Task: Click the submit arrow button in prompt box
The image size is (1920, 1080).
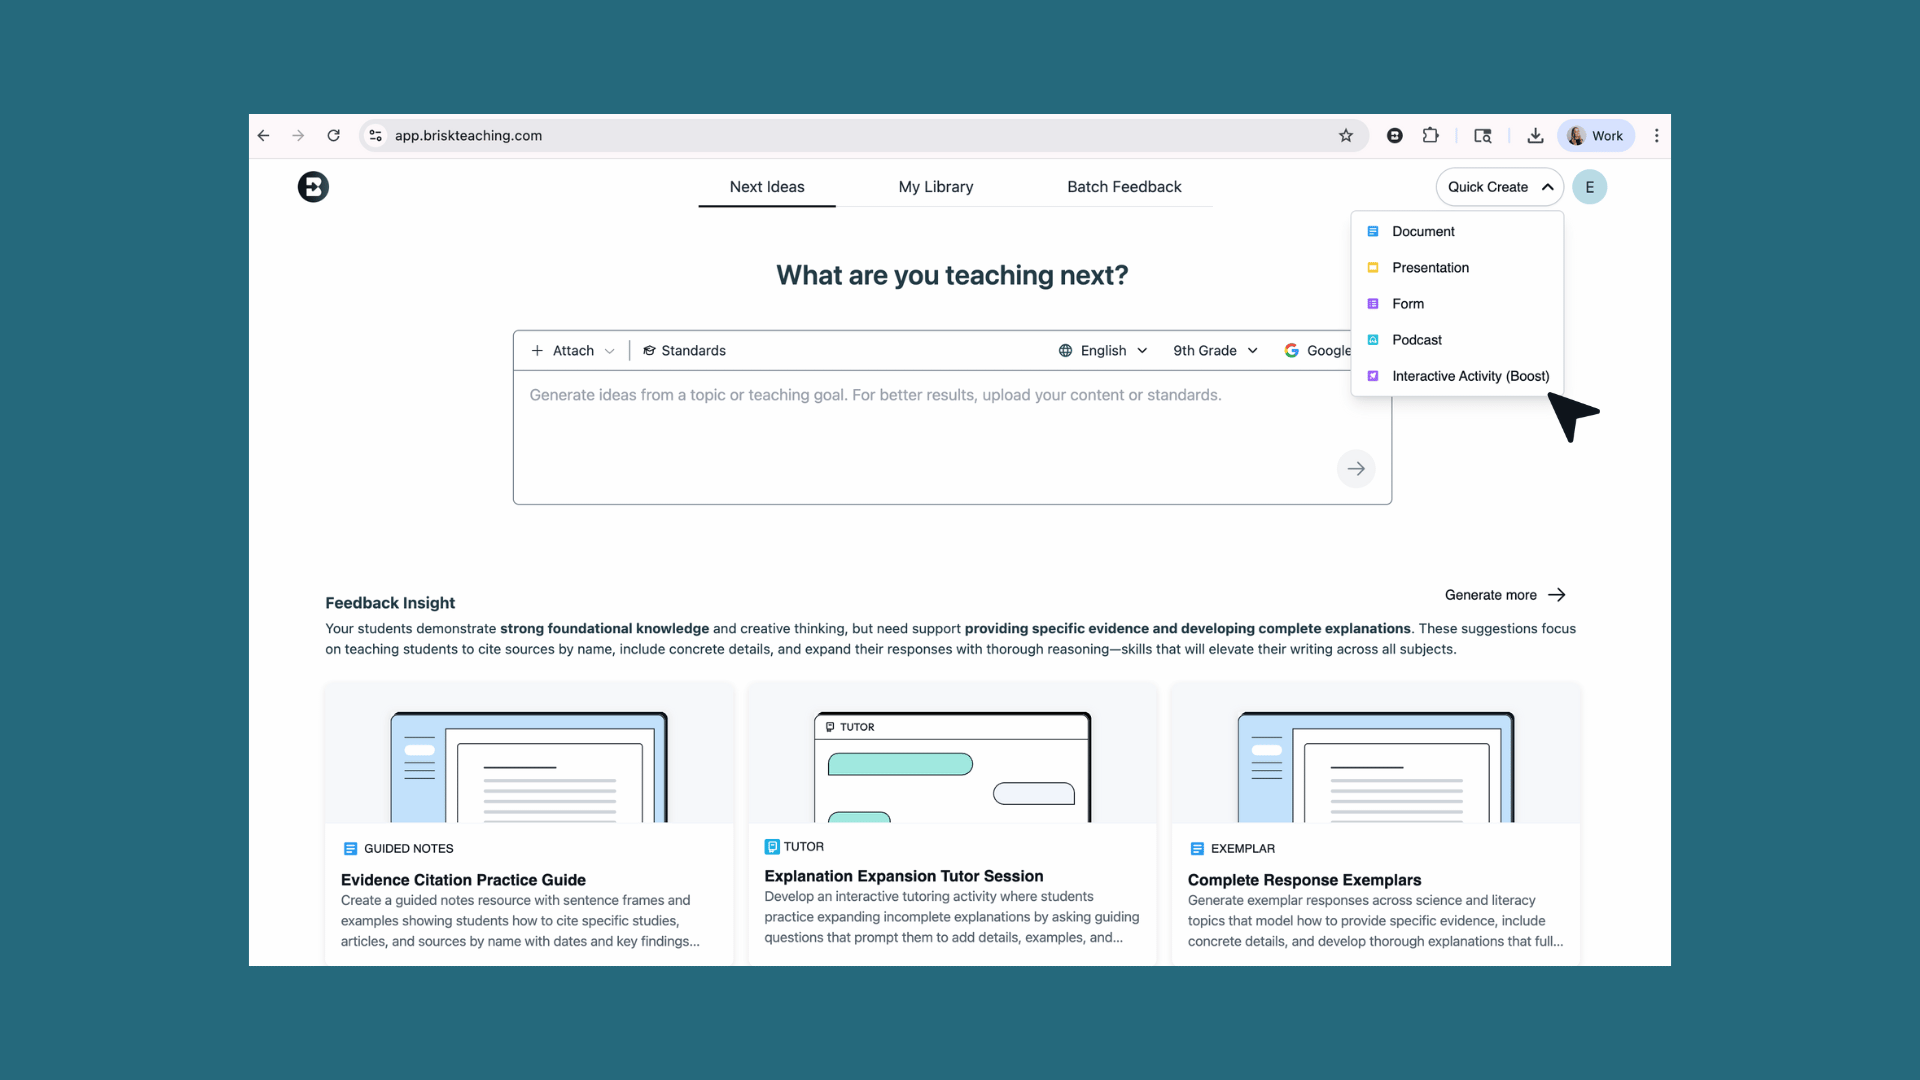Action: (x=1356, y=468)
